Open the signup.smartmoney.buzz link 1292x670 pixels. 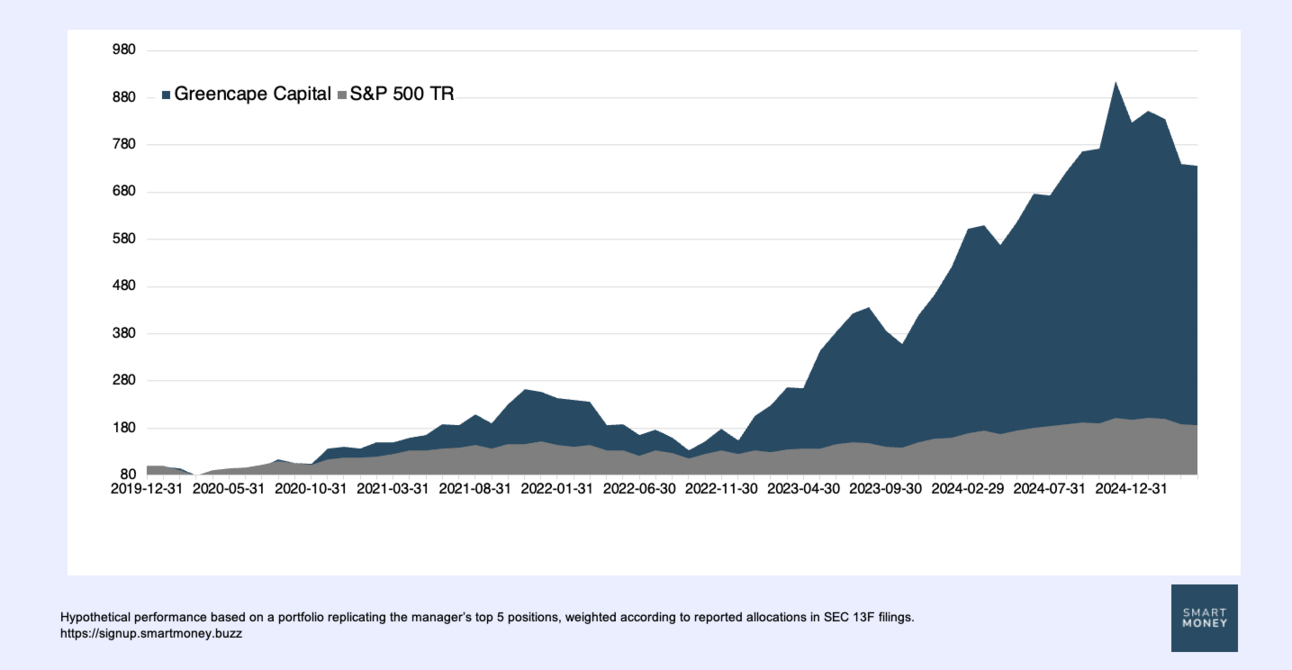tap(151, 633)
